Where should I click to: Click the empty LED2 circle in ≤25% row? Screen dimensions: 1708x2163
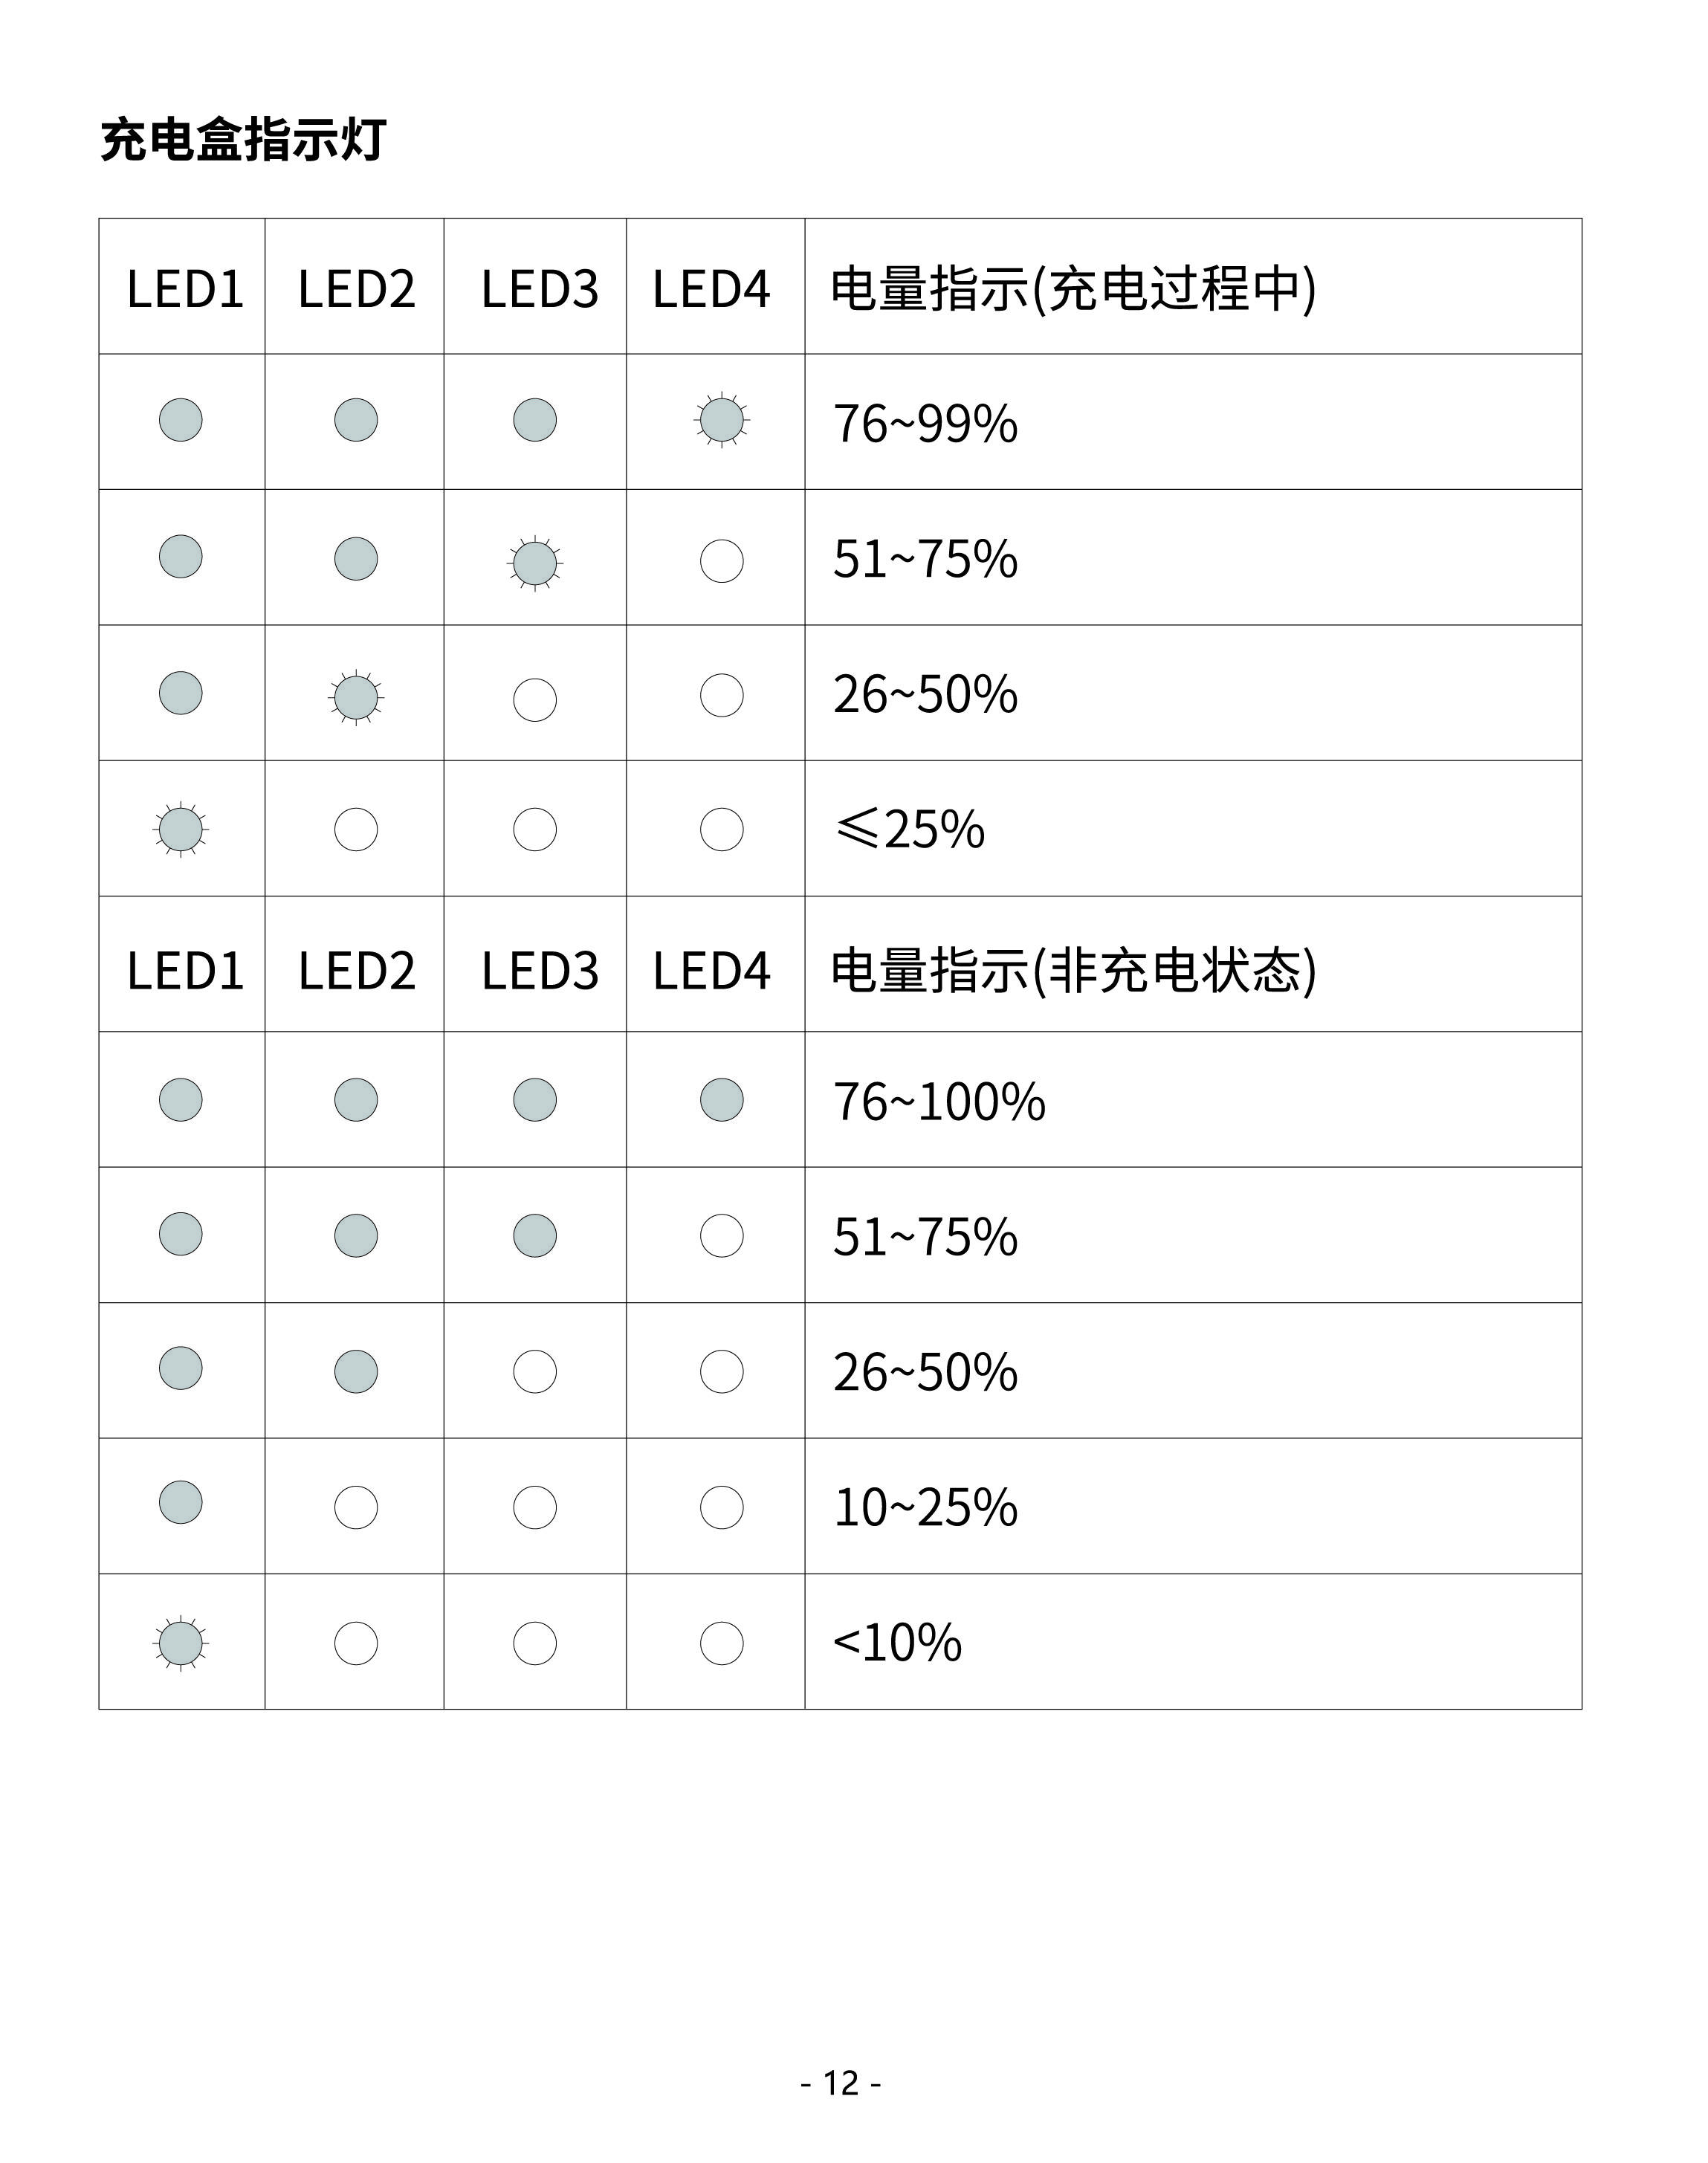356,829
